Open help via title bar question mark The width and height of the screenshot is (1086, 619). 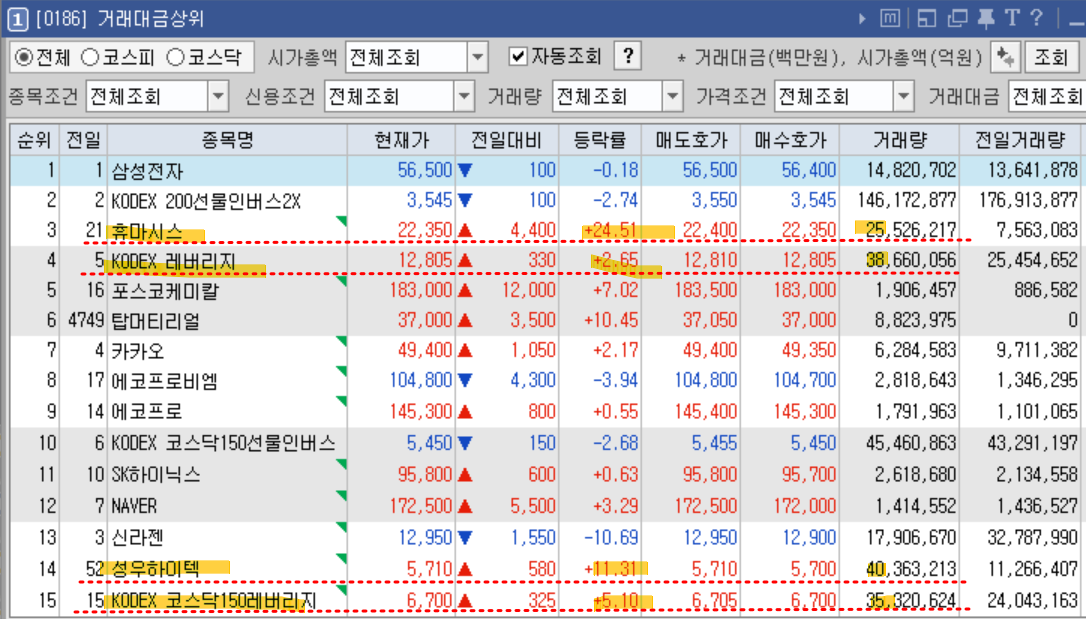coord(1036,18)
